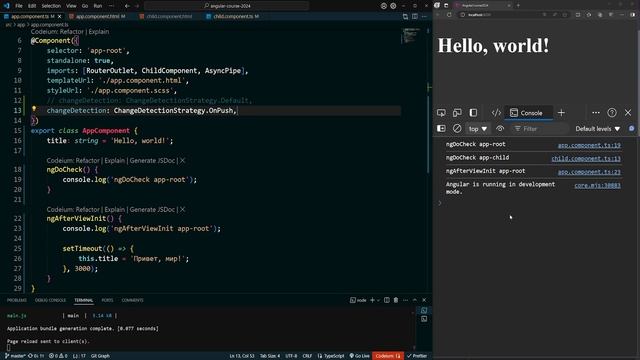Click the clear console icon
640x360 pixels.
coord(457,129)
